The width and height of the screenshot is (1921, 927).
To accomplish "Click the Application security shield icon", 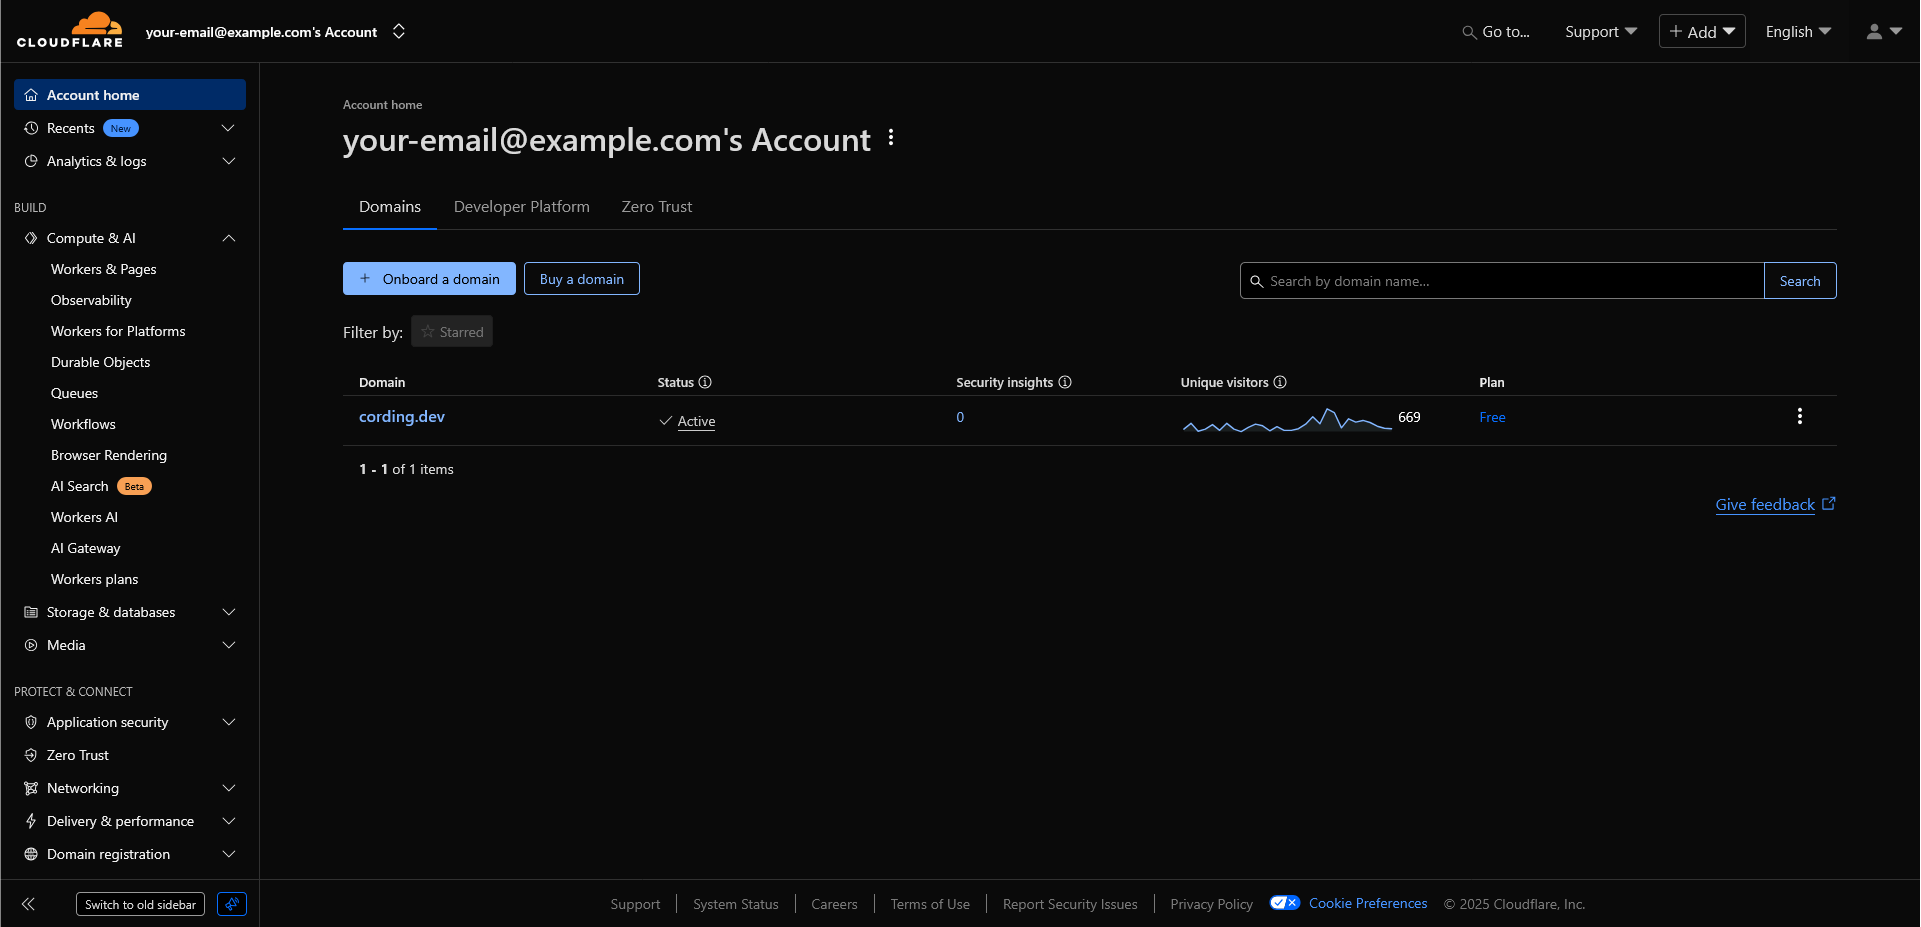I will 31,722.
